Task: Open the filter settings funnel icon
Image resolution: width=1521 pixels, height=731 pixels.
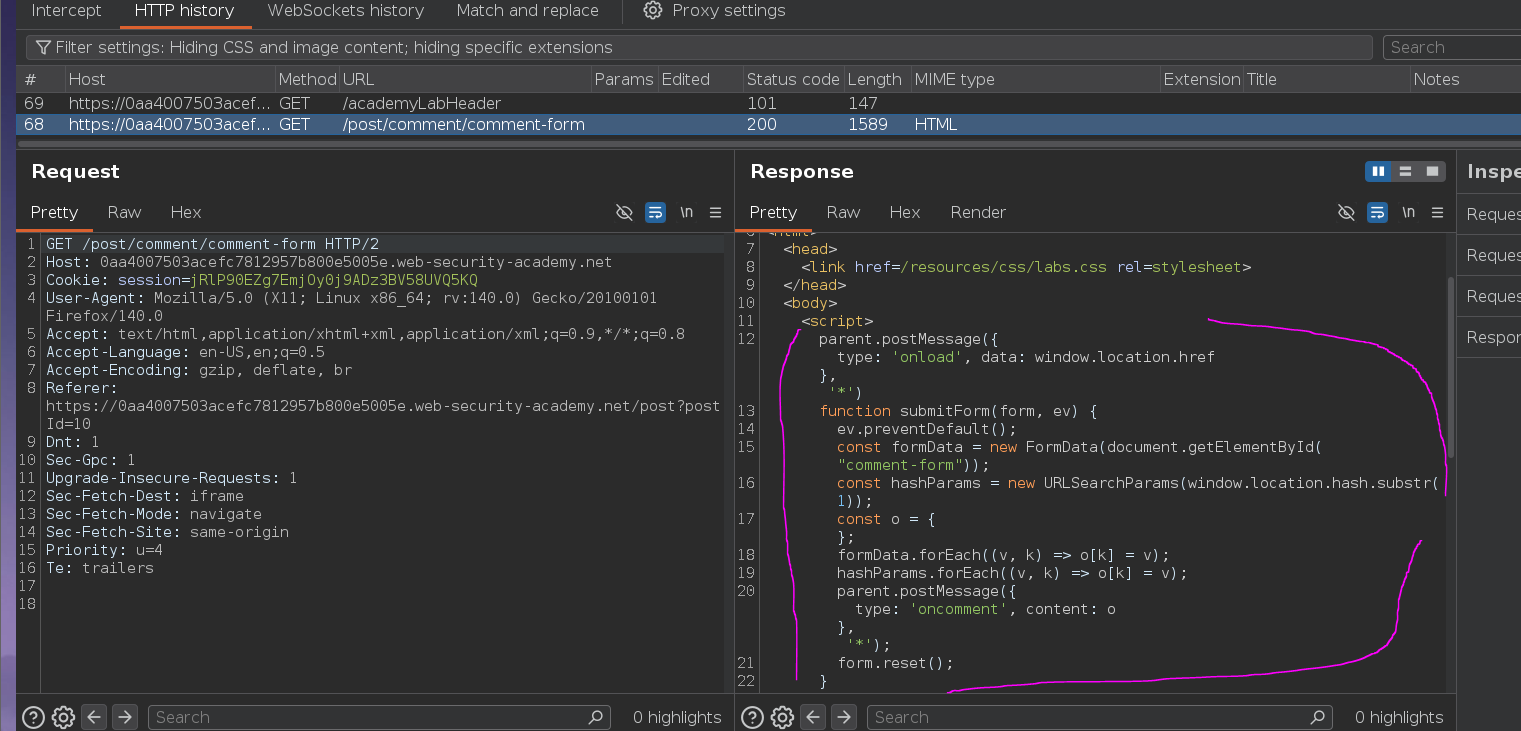Action: coord(43,47)
